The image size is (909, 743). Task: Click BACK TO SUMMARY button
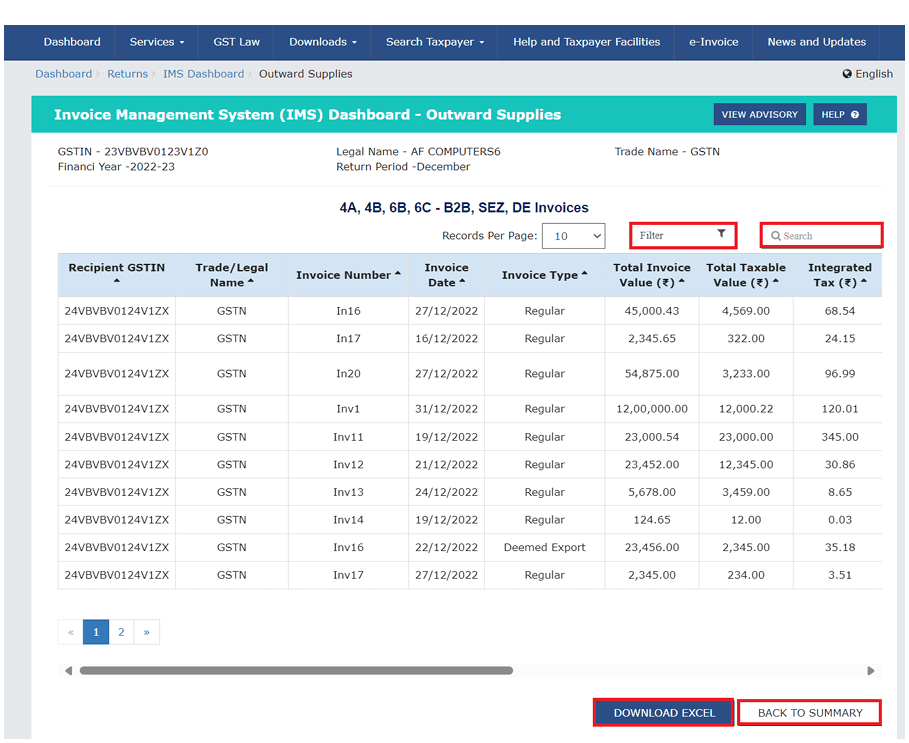[x=810, y=712]
